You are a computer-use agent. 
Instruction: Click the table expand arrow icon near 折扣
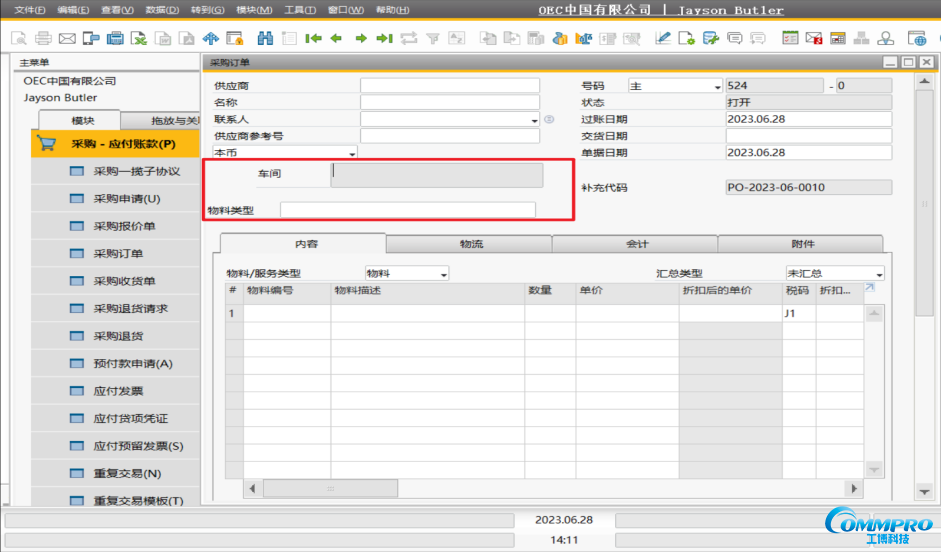[870, 288]
